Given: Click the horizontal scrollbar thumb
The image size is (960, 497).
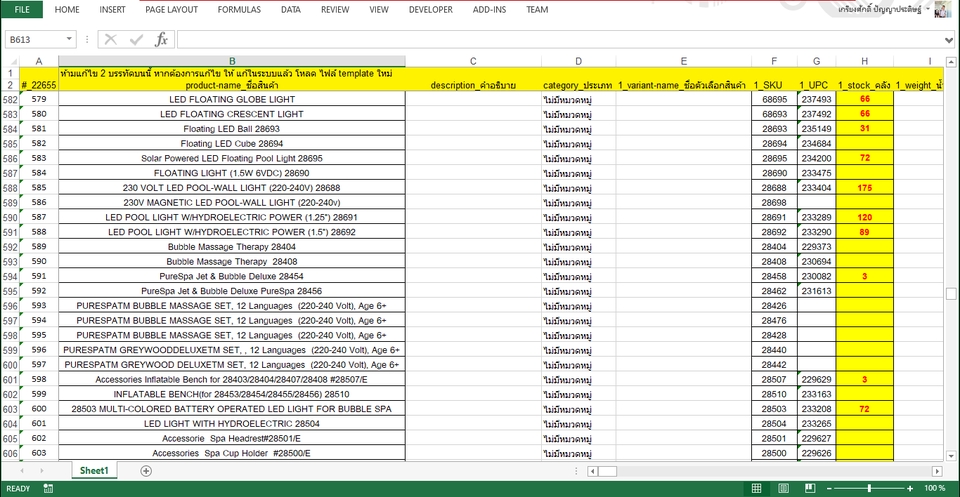Looking at the screenshot, I should point(608,471).
